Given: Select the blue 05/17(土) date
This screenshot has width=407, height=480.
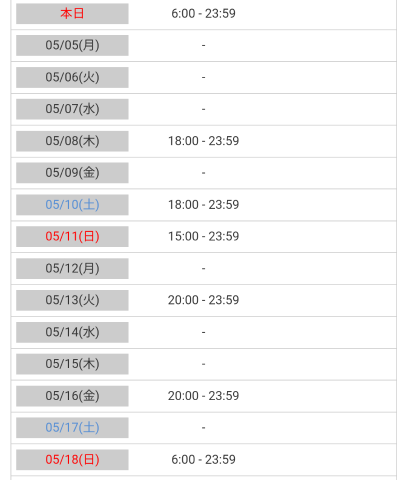Looking at the screenshot, I should (x=72, y=428).
